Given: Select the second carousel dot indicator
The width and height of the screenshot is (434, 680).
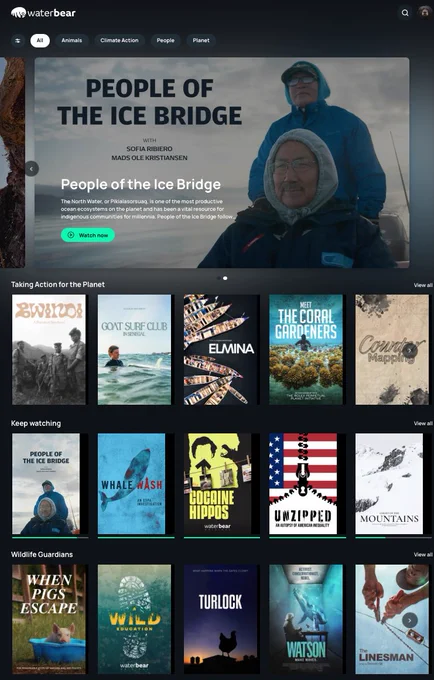Looking at the screenshot, I should (225, 278).
